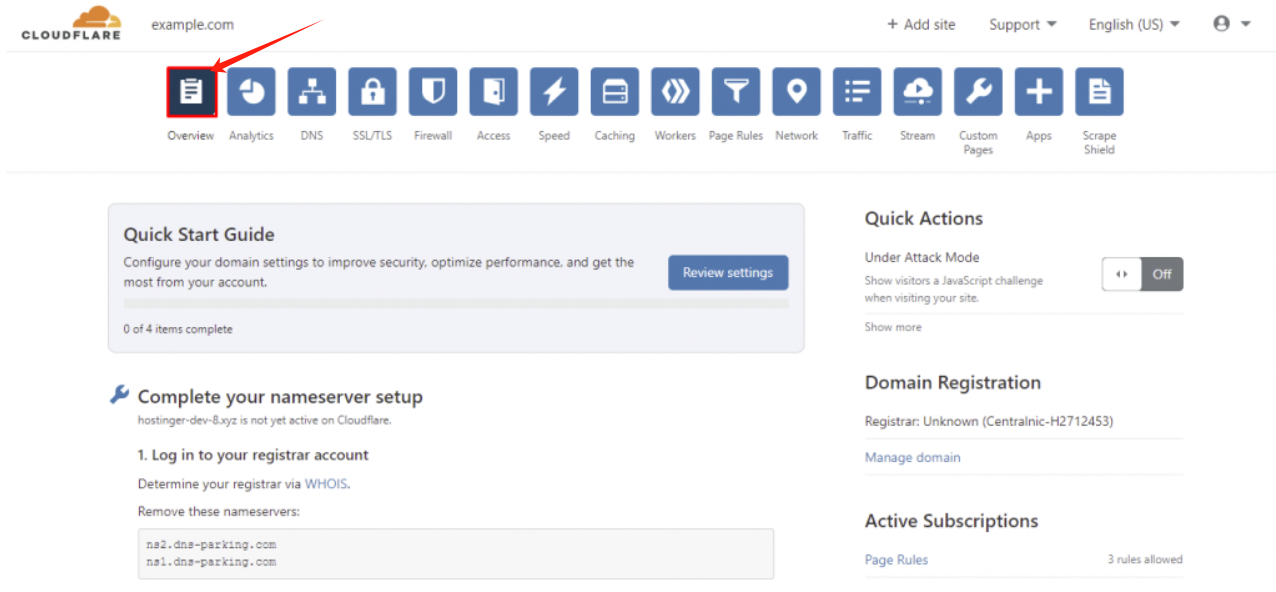Click the Active Subscriptions heading

(951, 521)
